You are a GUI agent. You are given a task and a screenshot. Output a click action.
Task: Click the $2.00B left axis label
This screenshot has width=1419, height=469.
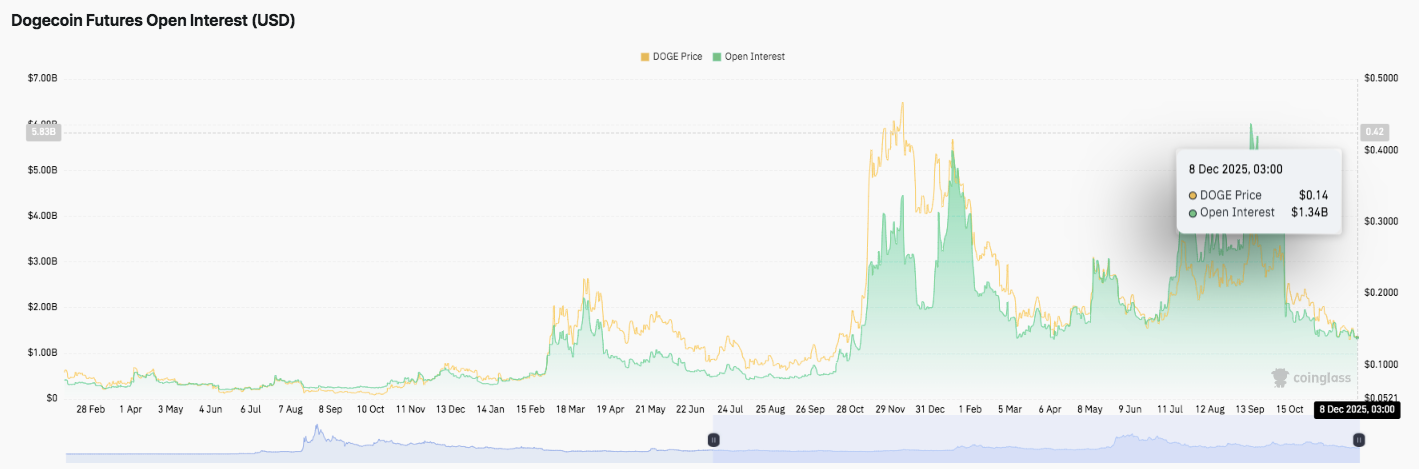click(42, 307)
